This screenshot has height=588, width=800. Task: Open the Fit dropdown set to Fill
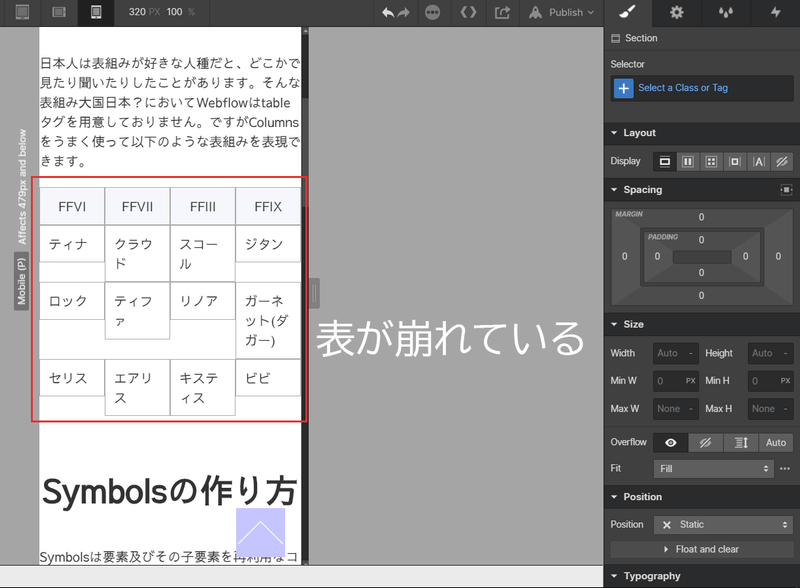pos(713,468)
